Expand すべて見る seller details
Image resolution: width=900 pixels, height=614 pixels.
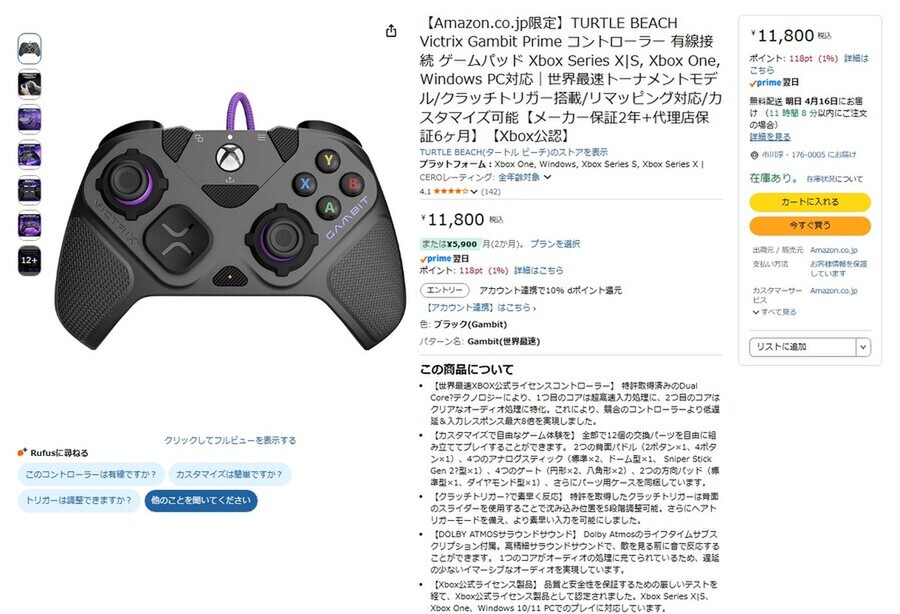tap(774, 312)
